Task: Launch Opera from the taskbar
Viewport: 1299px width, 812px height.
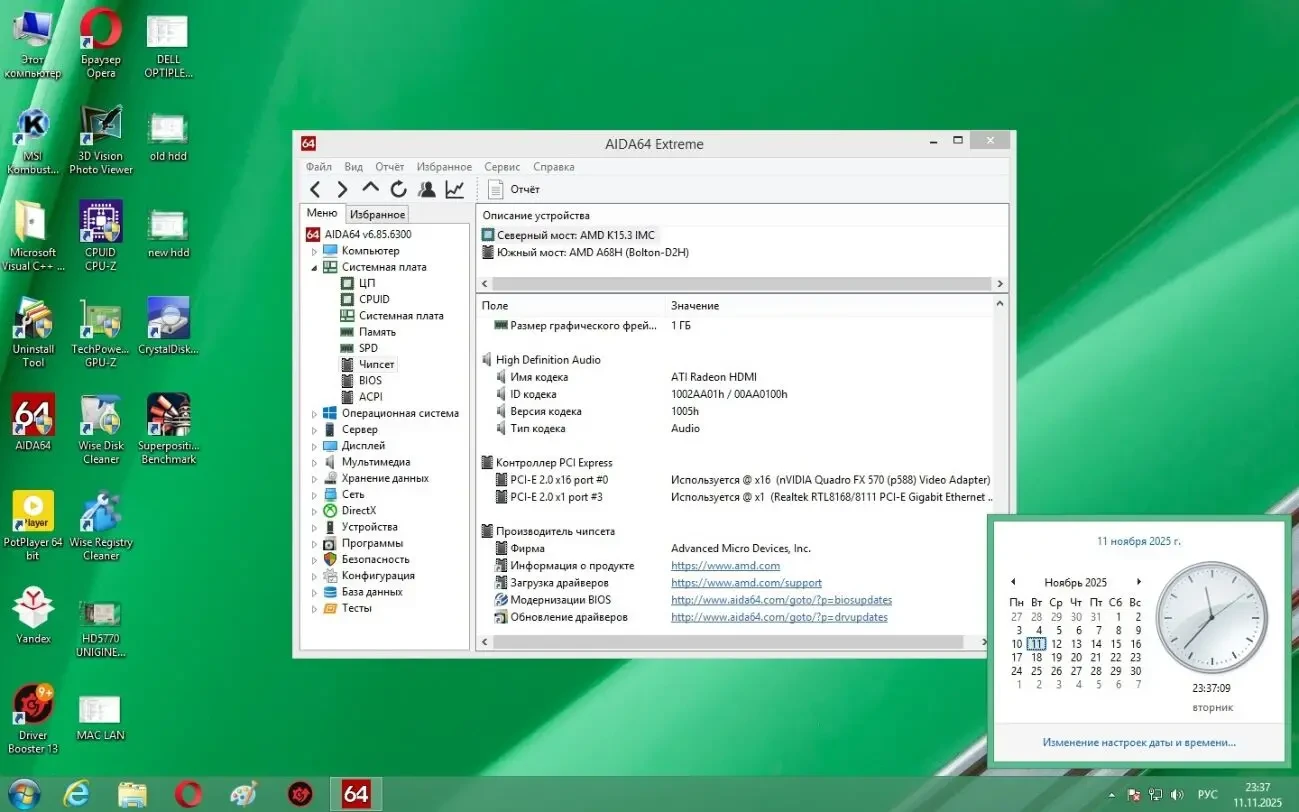Action: pos(188,794)
